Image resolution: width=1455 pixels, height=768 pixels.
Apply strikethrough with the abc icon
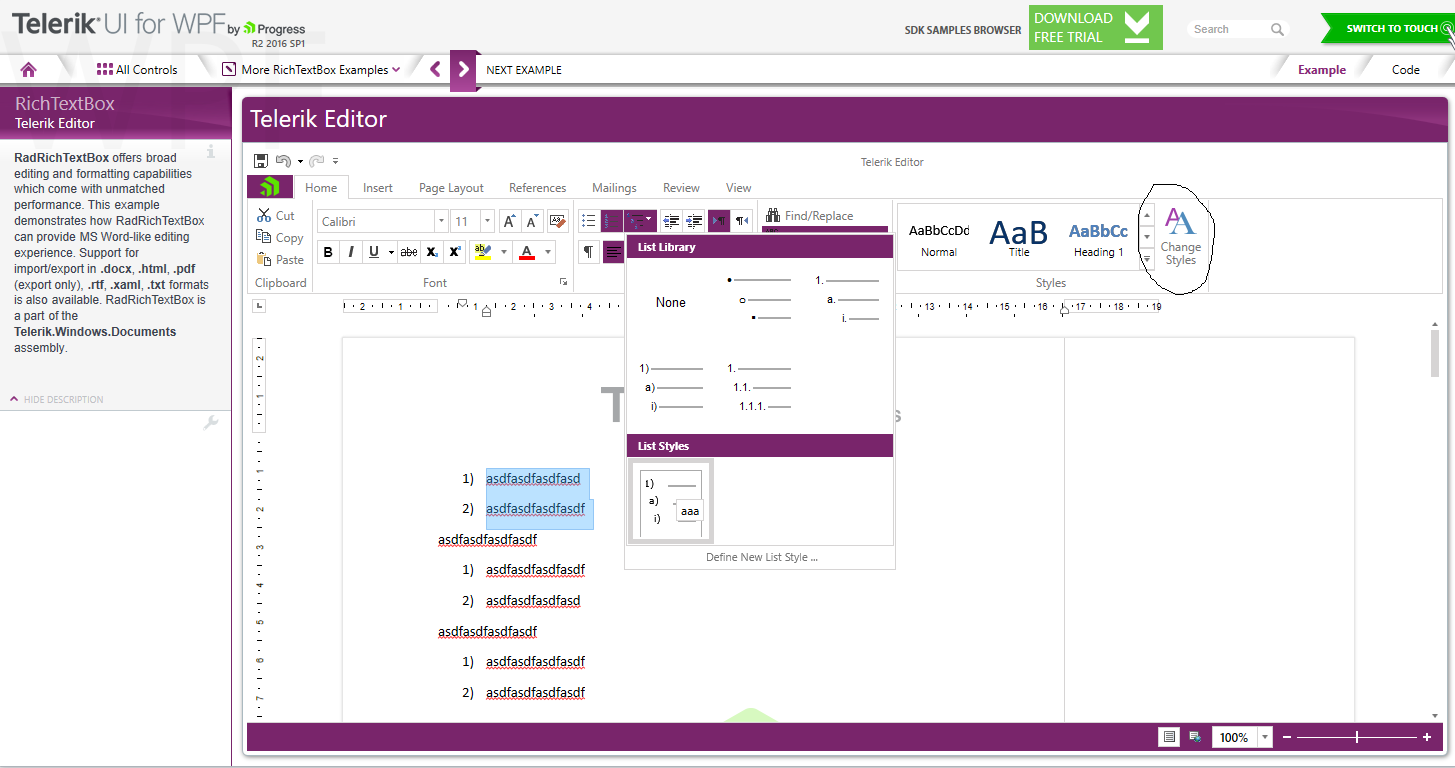409,252
